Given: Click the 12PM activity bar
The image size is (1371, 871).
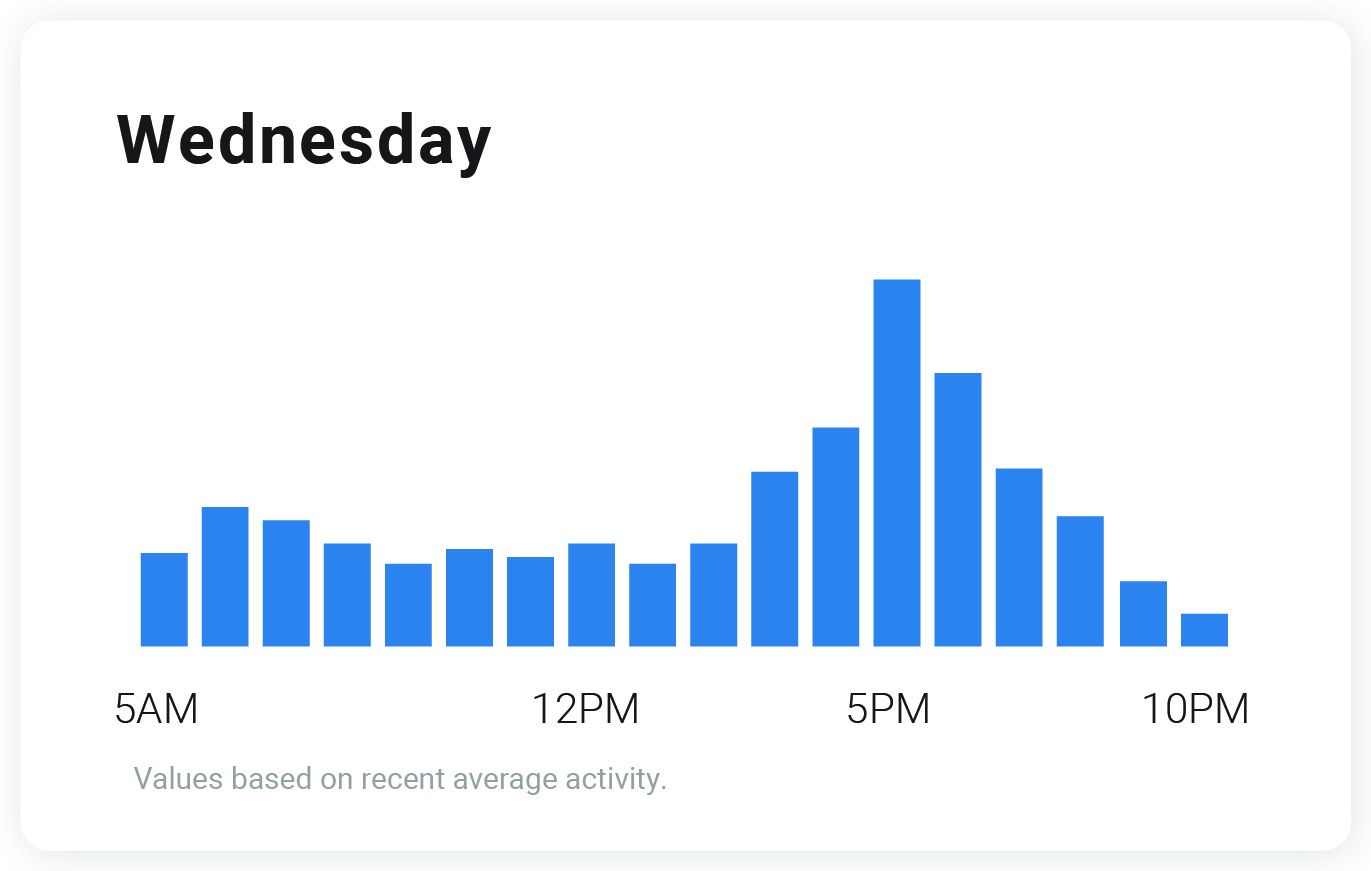Looking at the screenshot, I should click(591, 594).
